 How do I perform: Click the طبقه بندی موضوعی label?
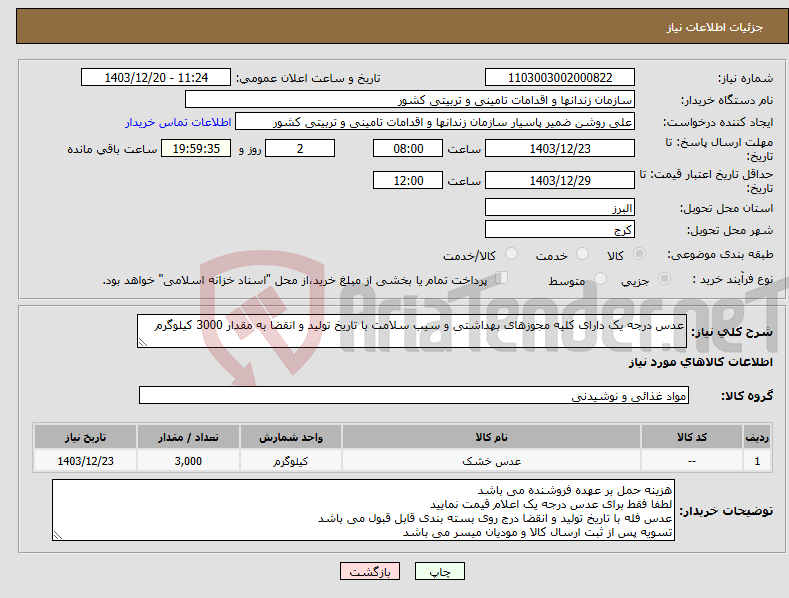[x=720, y=255]
